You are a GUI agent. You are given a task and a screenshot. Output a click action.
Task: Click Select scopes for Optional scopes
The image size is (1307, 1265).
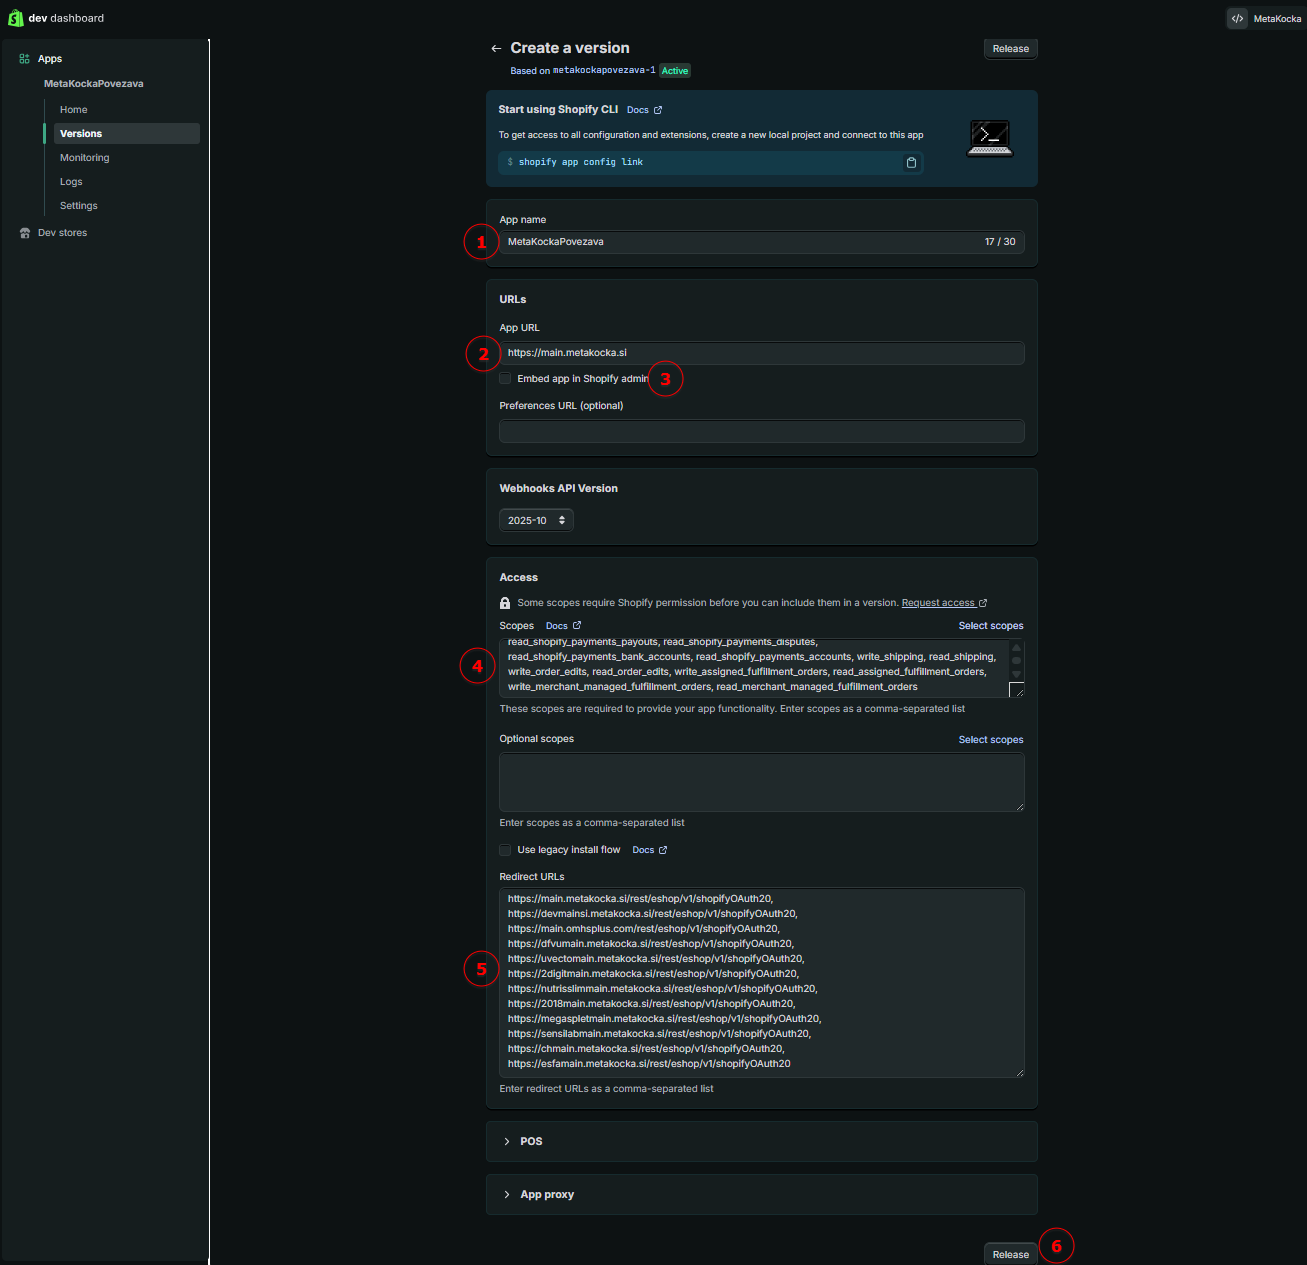[991, 740]
